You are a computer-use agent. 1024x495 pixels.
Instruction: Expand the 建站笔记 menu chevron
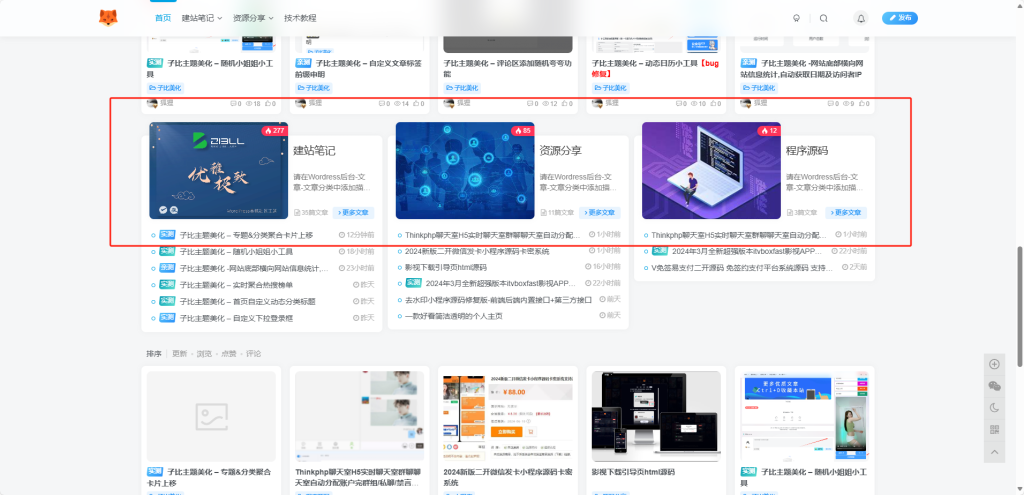pos(219,18)
